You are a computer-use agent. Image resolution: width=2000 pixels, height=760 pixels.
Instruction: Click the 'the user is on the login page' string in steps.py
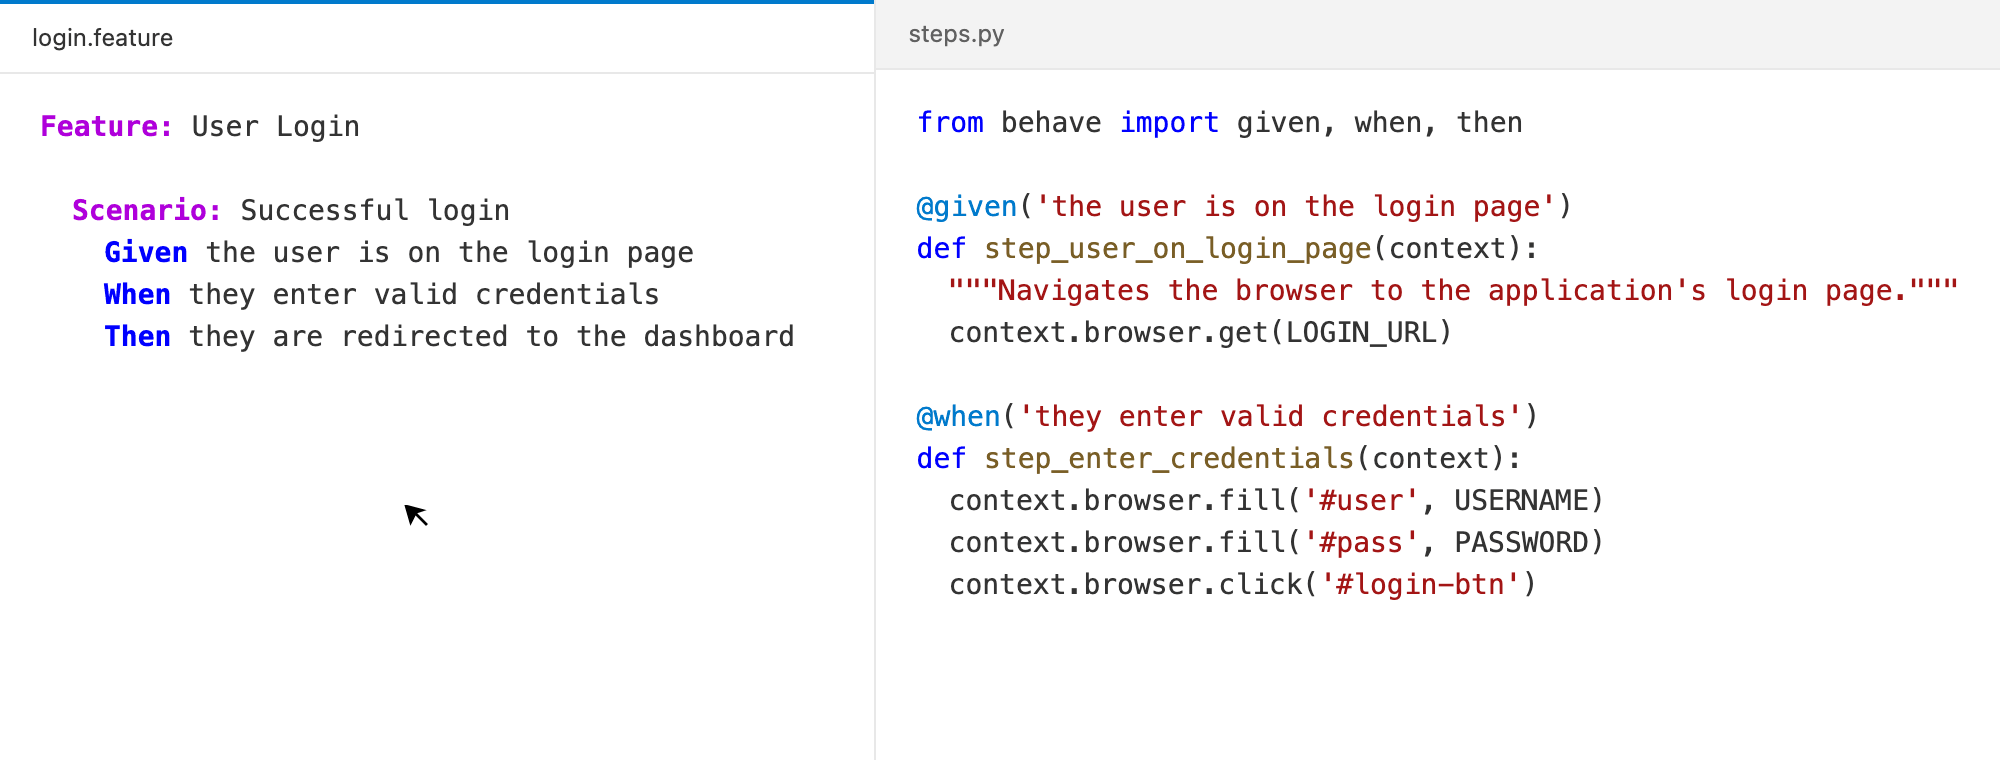1295,206
